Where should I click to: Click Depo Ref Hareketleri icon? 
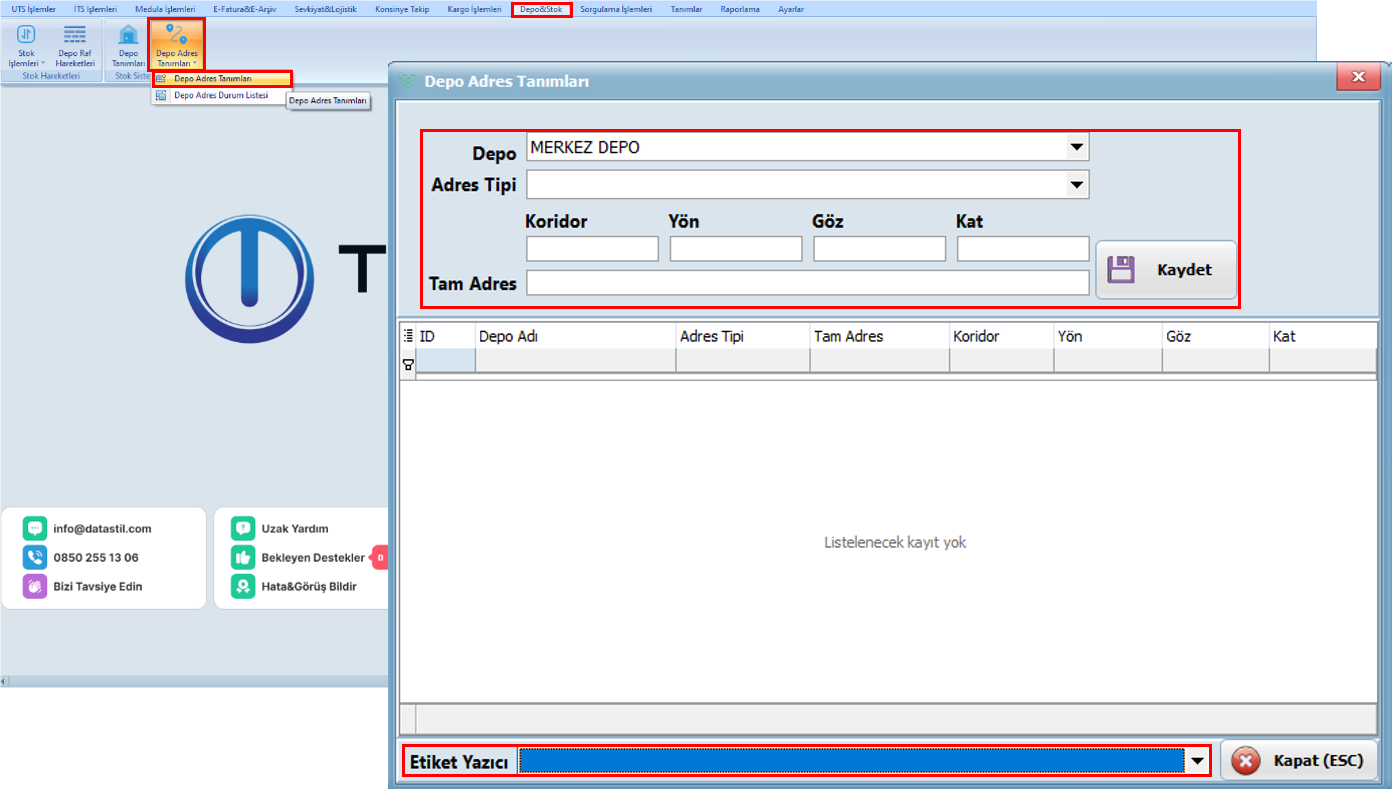[x=75, y=35]
